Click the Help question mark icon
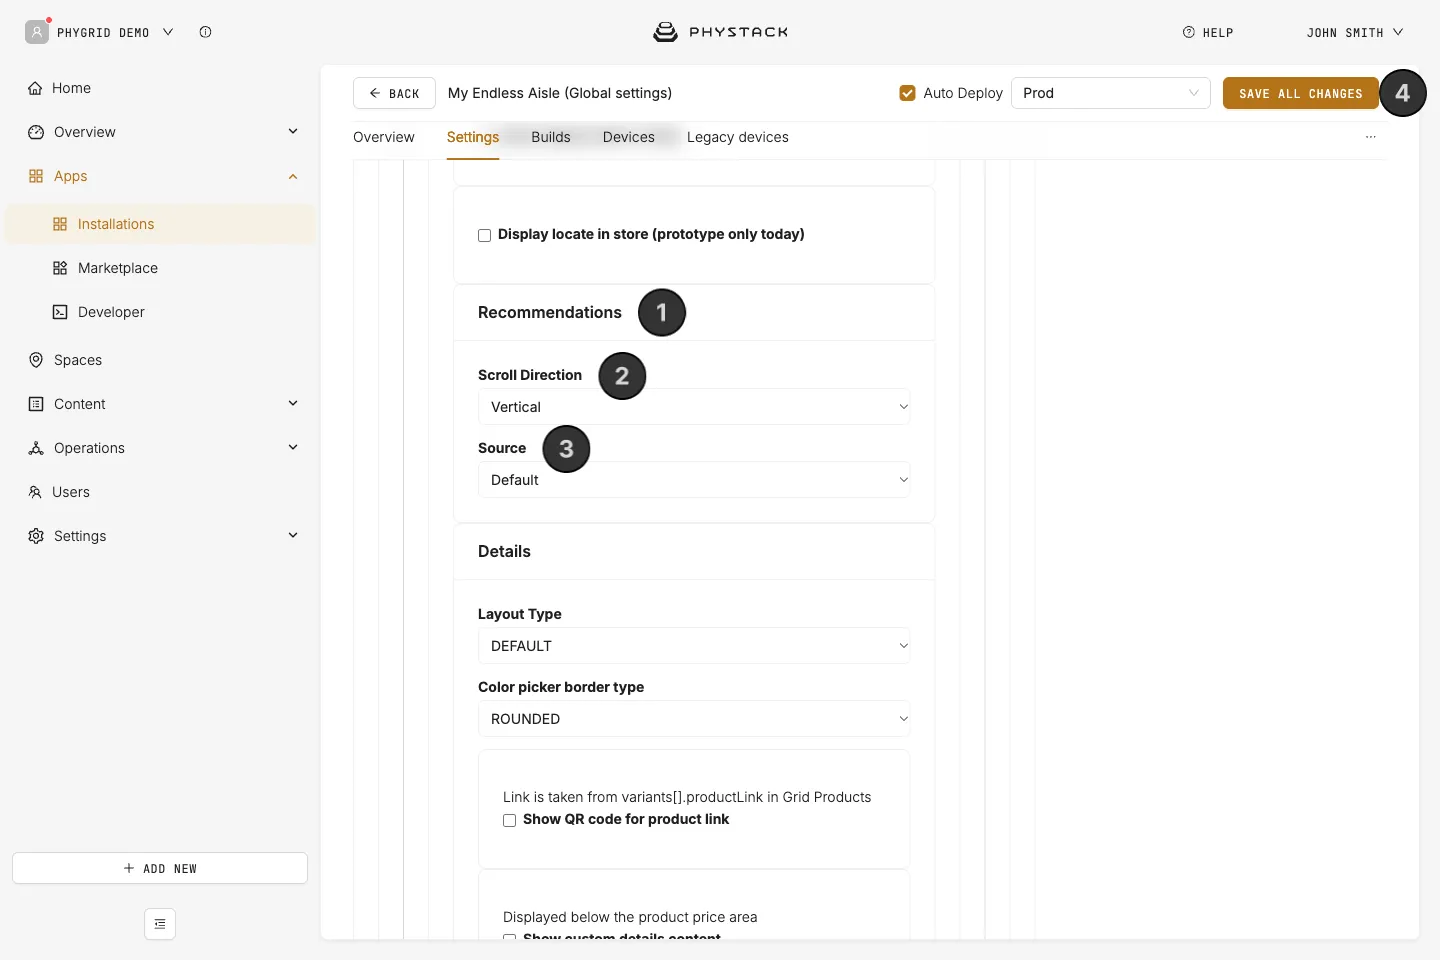Image resolution: width=1440 pixels, height=960 pixels. [1189, 32]
